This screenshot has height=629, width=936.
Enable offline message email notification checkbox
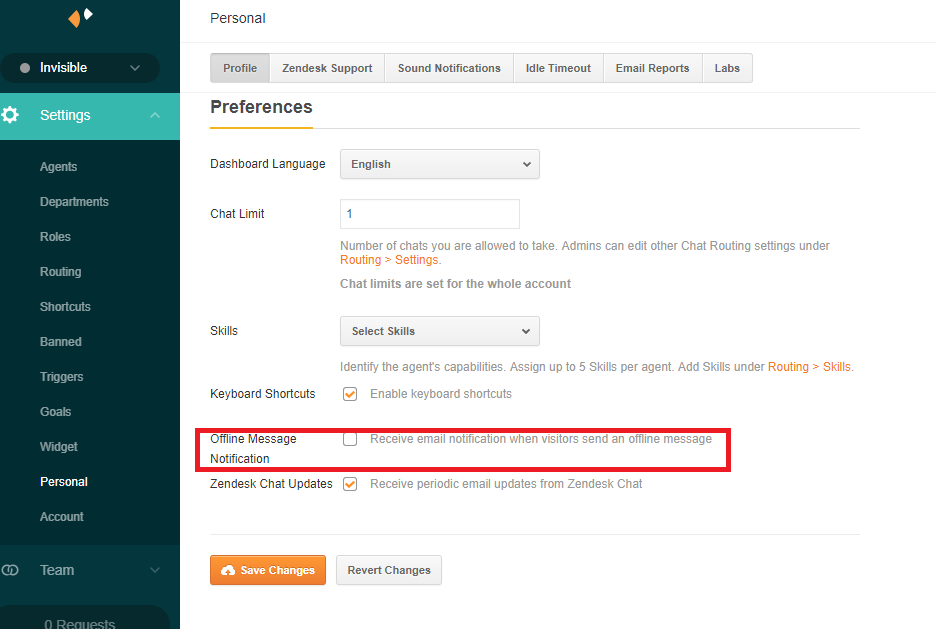[x=350, y=439]
